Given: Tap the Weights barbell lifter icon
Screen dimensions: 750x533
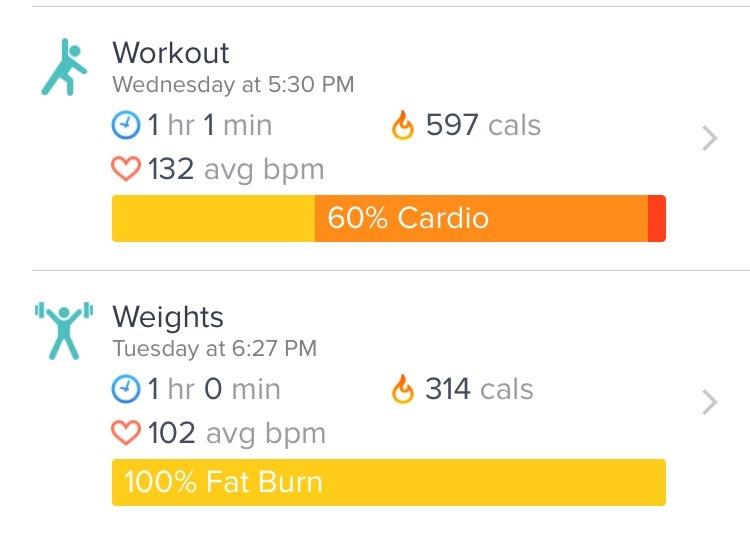Looking at the screenshot, I should (63, 330).
